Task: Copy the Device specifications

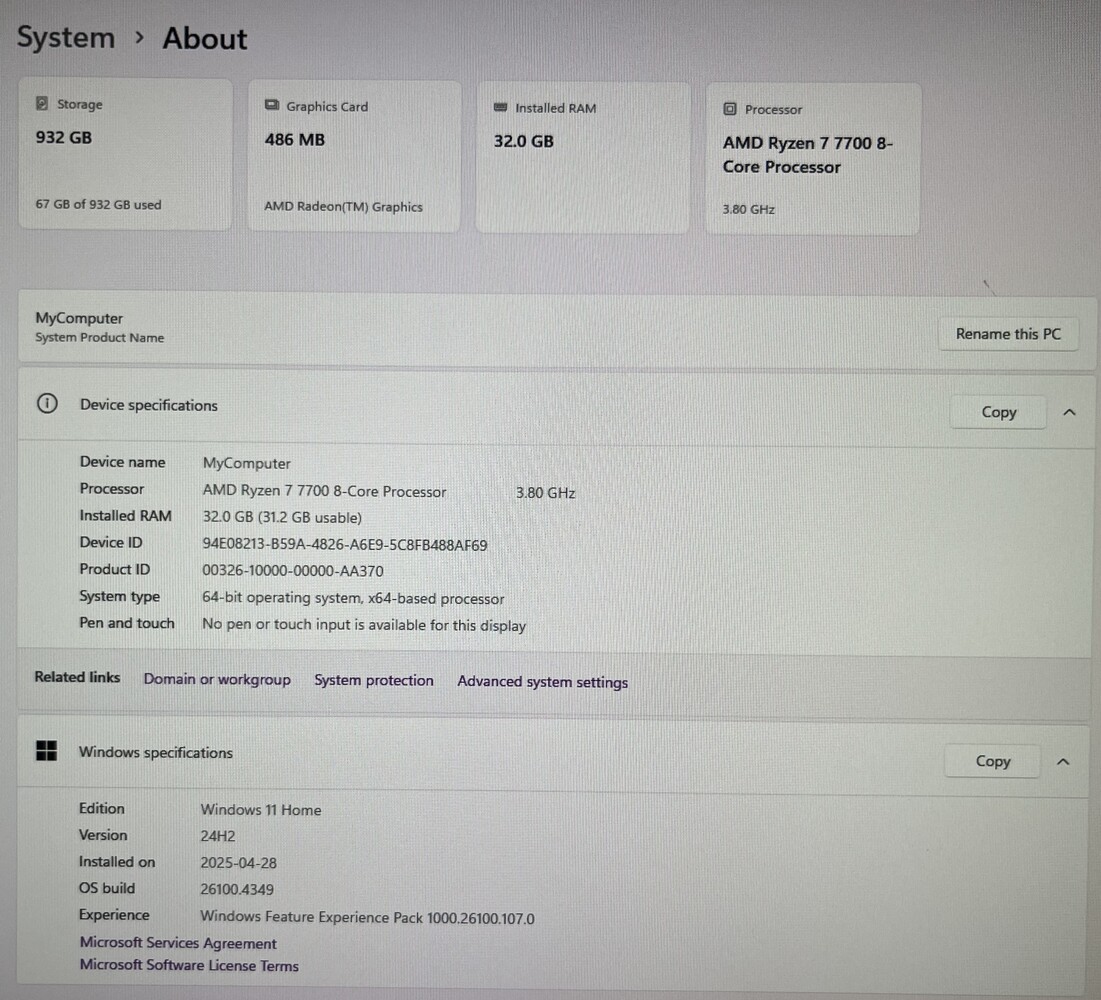Action: (998, 412)
